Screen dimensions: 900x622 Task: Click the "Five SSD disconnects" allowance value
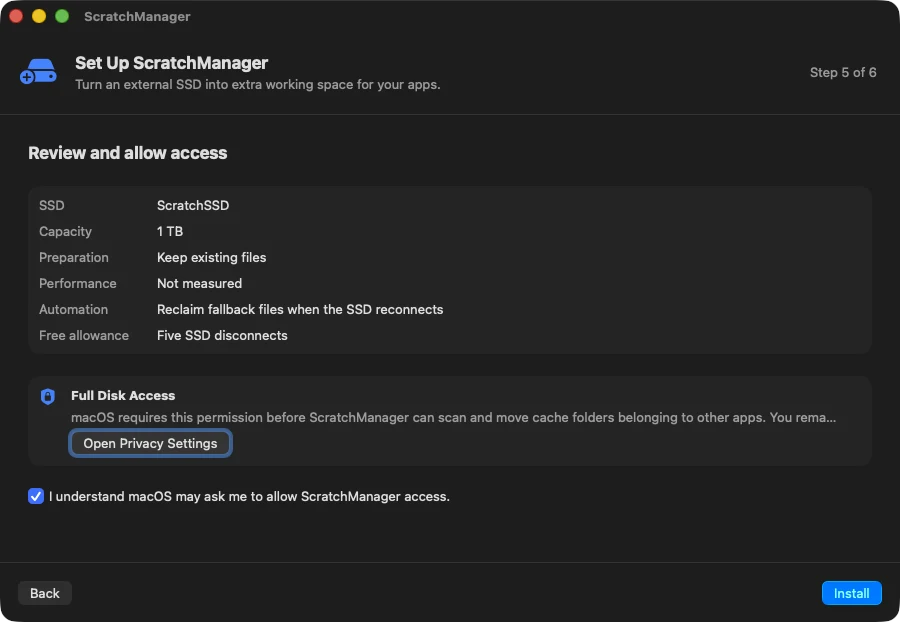tap(222, 336)
